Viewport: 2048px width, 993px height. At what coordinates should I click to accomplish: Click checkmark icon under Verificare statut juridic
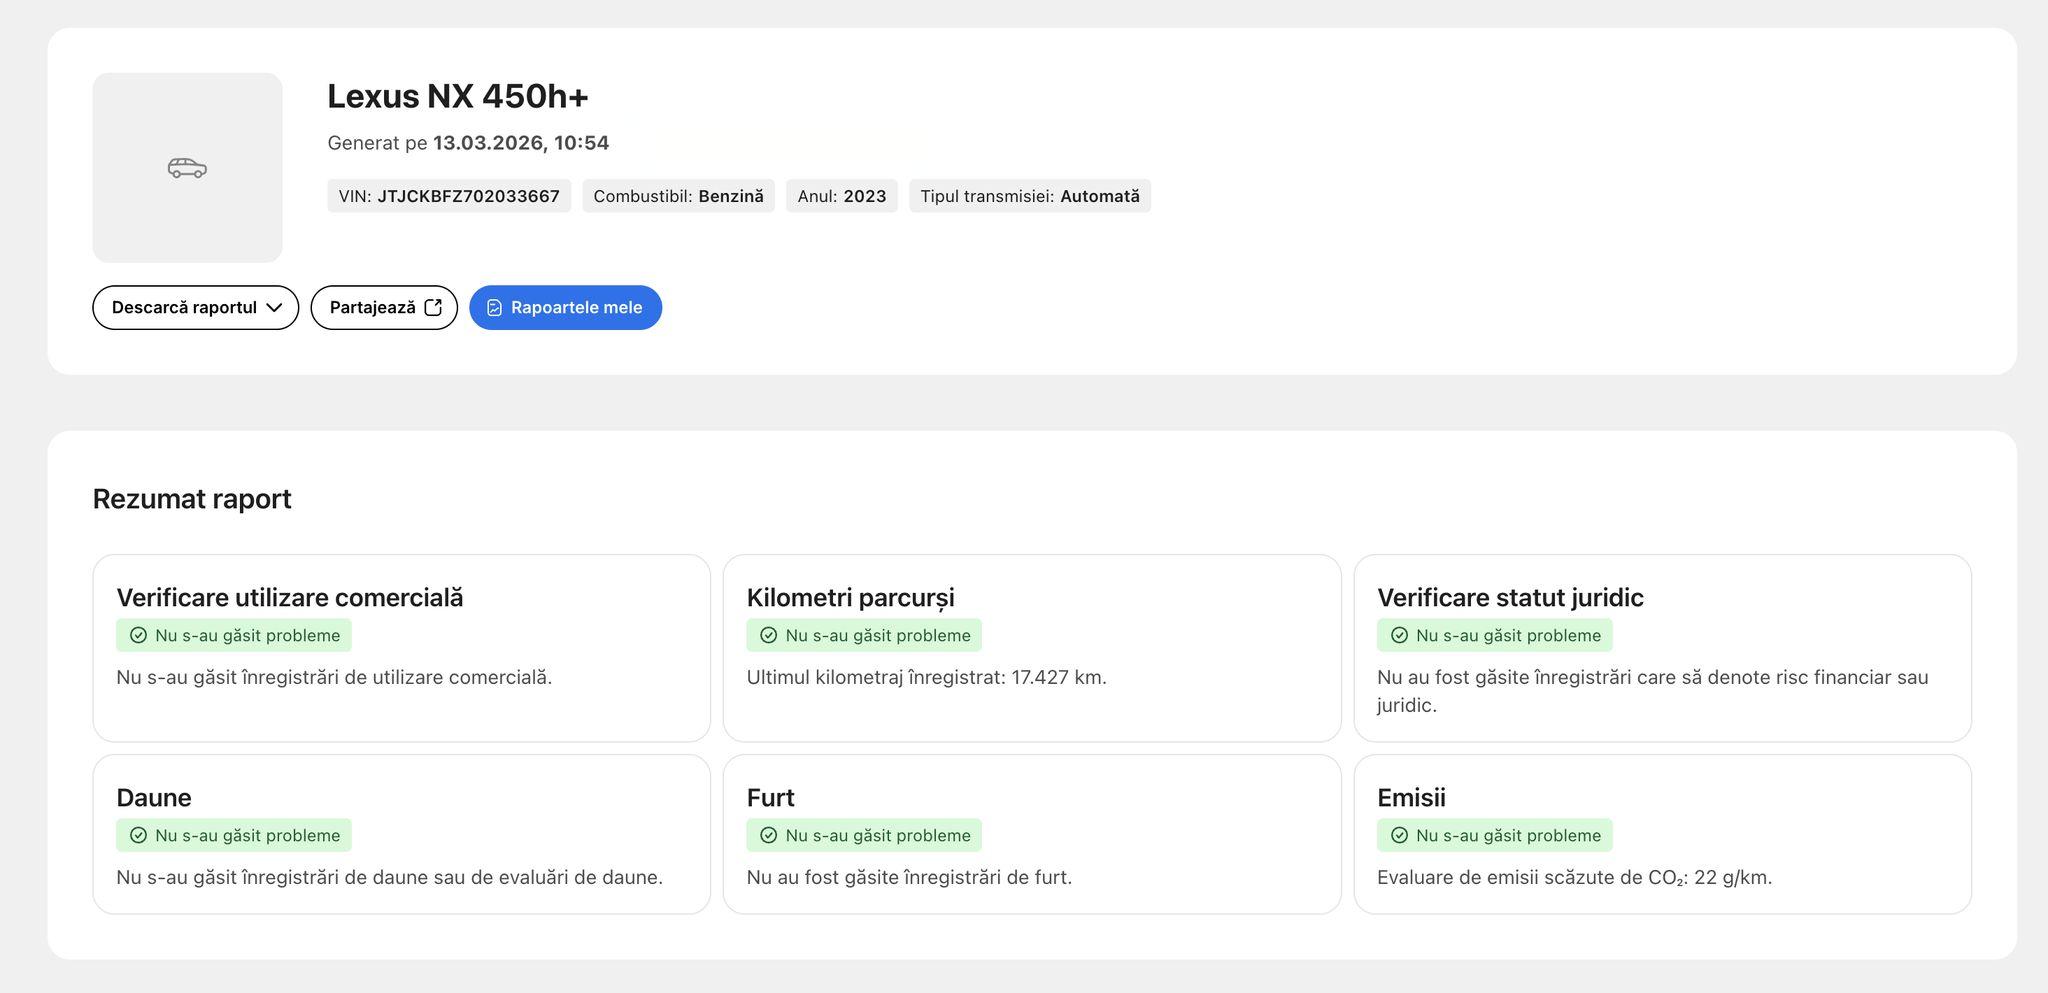pos(1399,636)
